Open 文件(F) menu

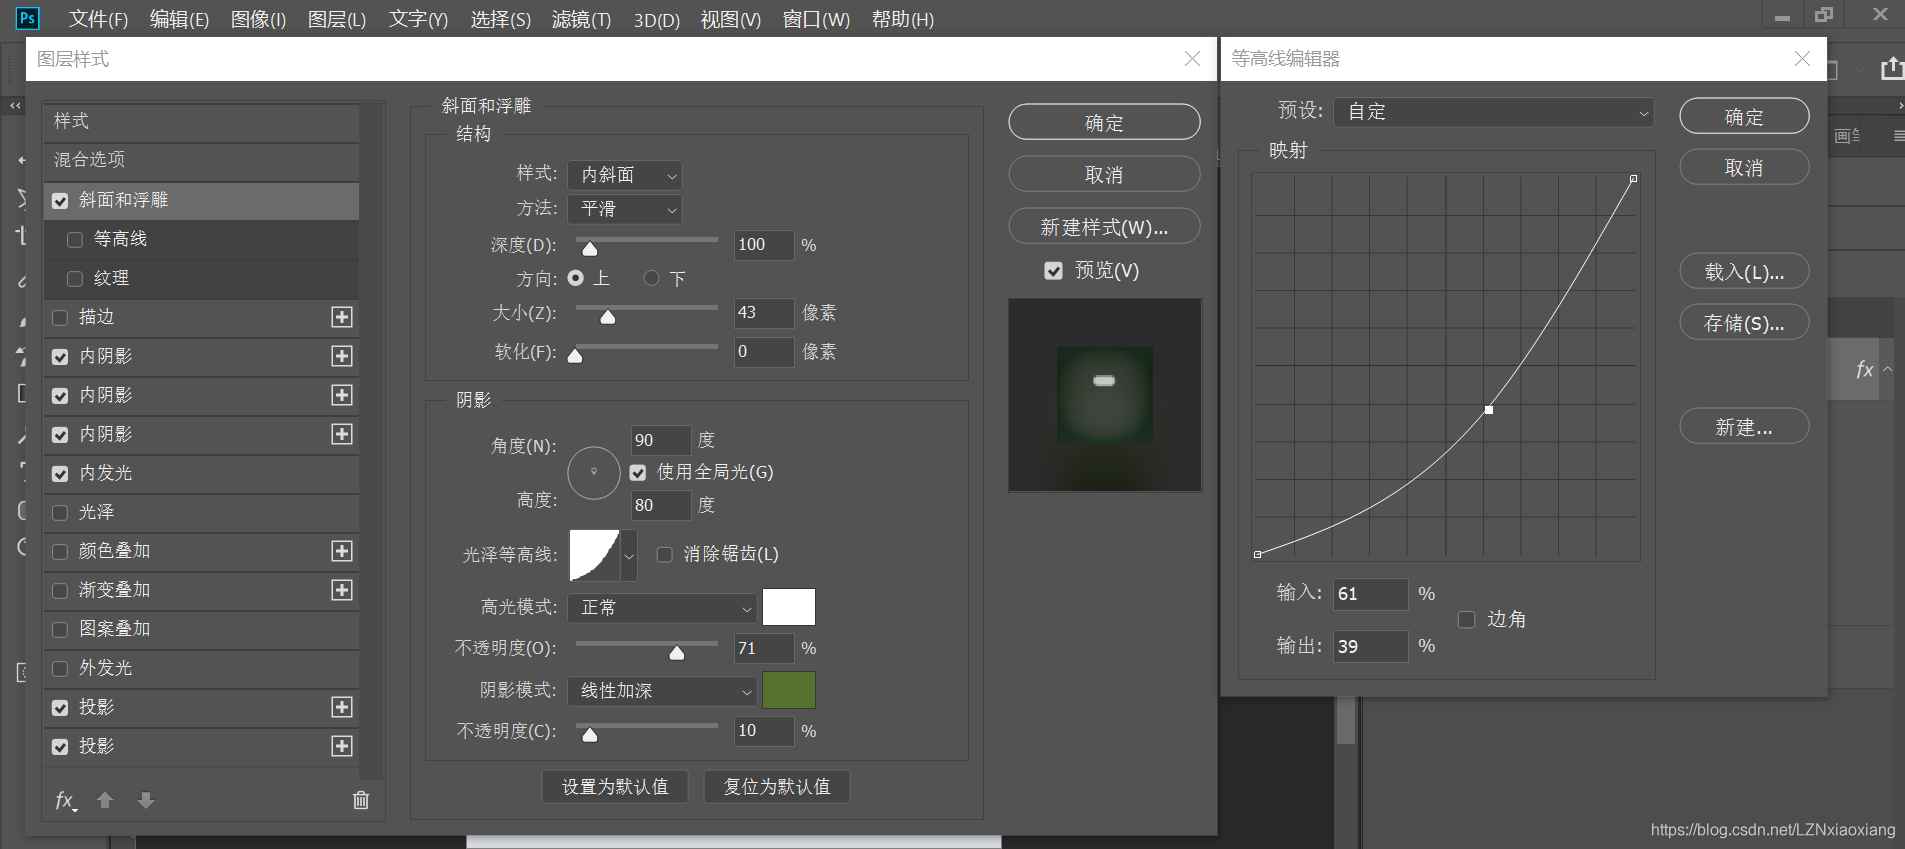[98, 19]
